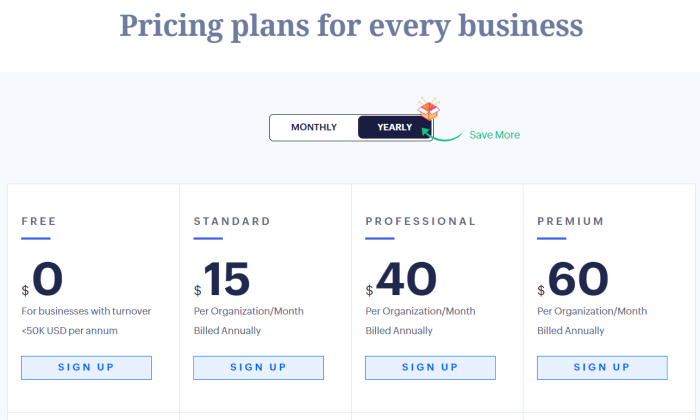The width and height of the screenshot is (700, 420).
Task: Sign up for the Premium plan
Action: [602, 368]
